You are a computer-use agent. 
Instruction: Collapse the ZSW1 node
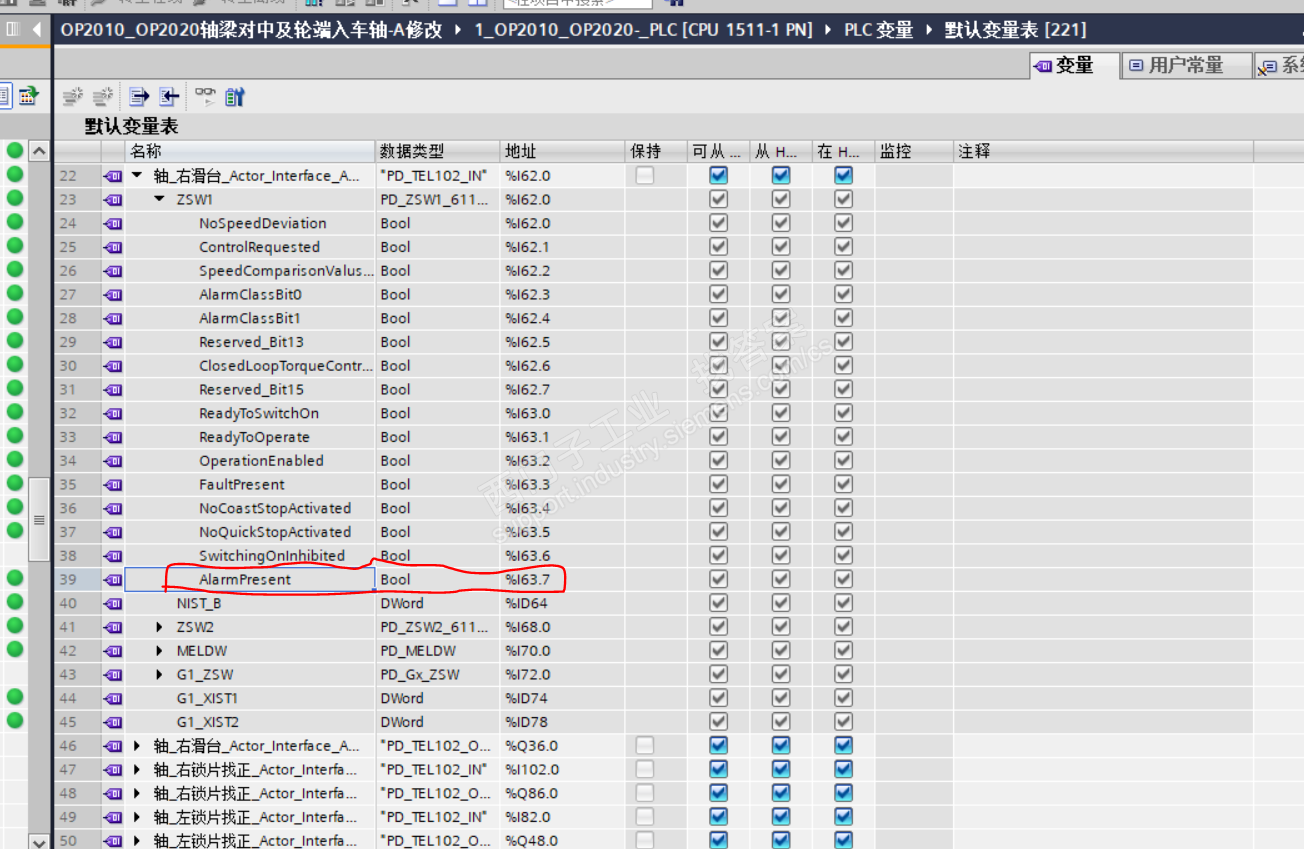(160, 200)
